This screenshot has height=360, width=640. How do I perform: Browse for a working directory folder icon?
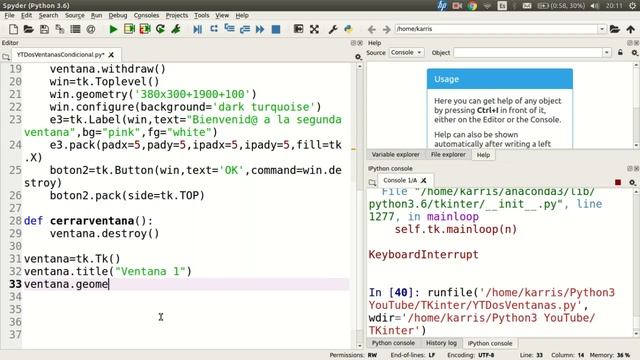pos(615,29)
